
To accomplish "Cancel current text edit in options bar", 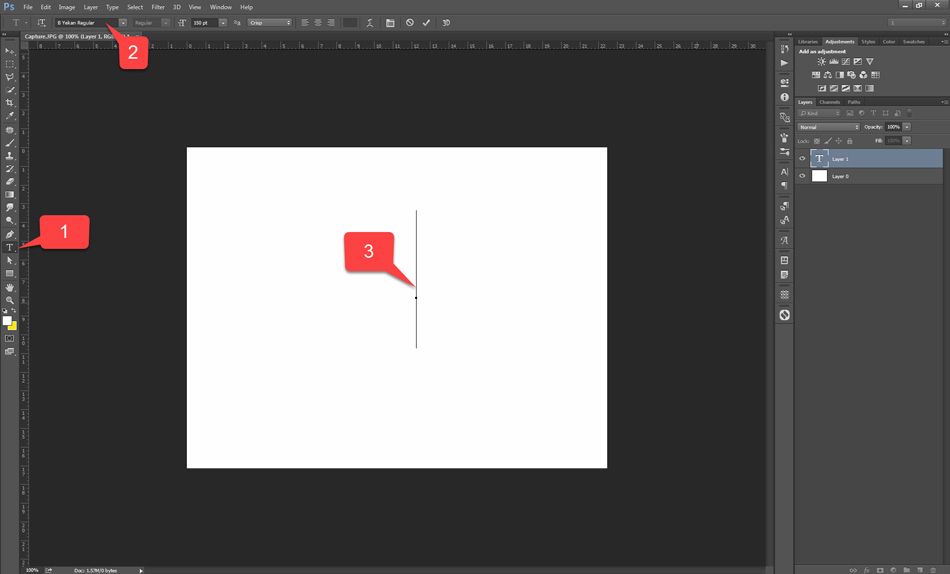I will click(409, 22).
